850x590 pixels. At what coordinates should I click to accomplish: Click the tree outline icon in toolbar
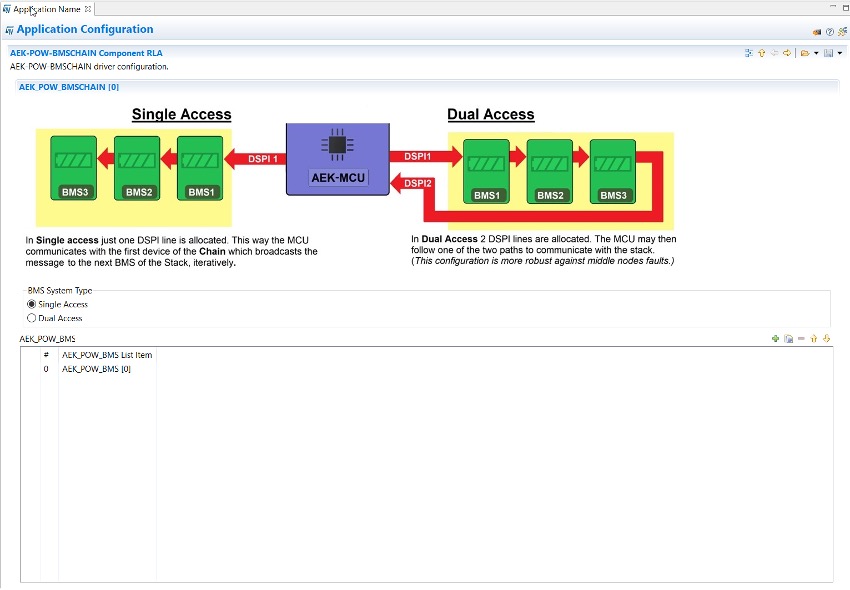click(x=749, y=53)
